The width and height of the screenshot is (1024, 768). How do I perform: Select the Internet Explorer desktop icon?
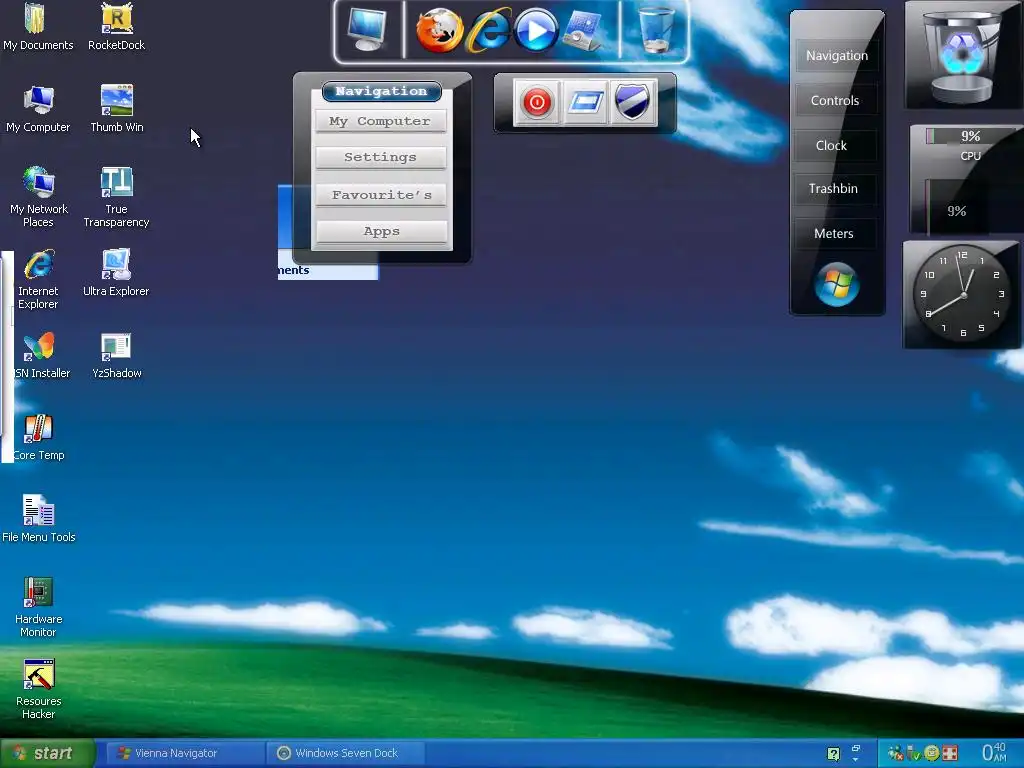click(38, 280)
